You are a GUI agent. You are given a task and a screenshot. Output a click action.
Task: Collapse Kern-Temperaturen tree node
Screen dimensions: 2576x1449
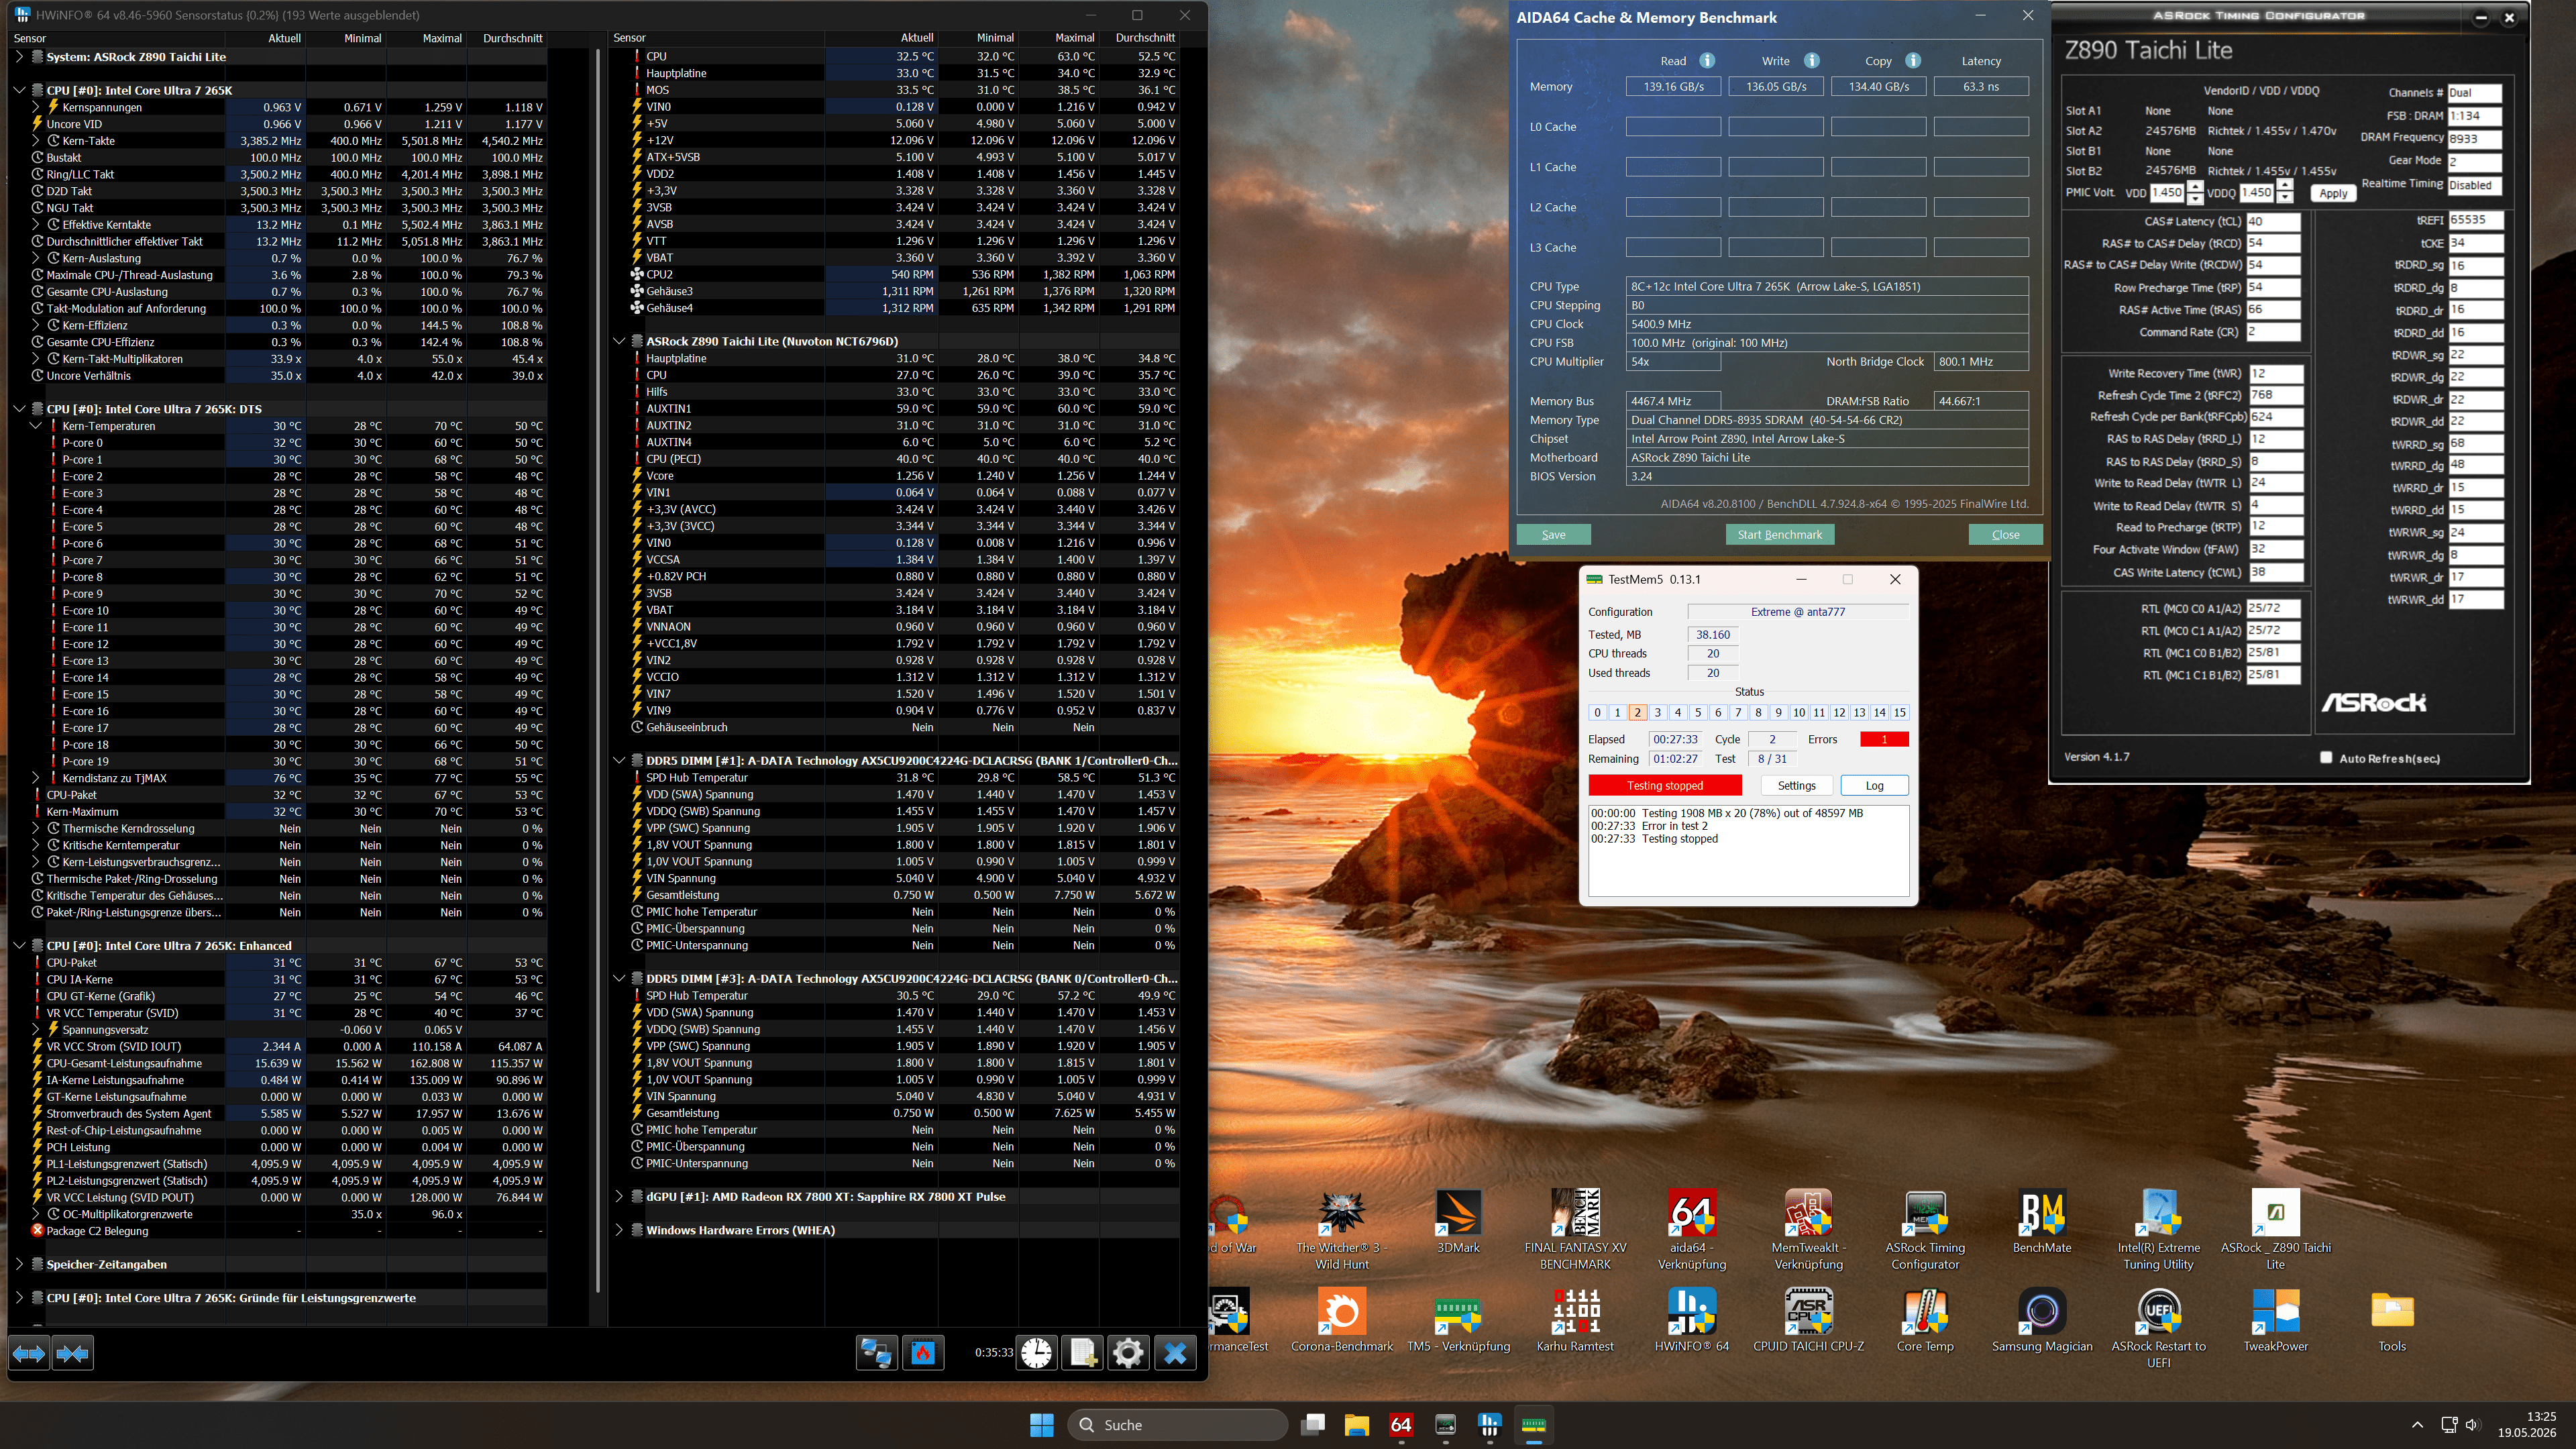pyautogui.click(x=36, y=426)
